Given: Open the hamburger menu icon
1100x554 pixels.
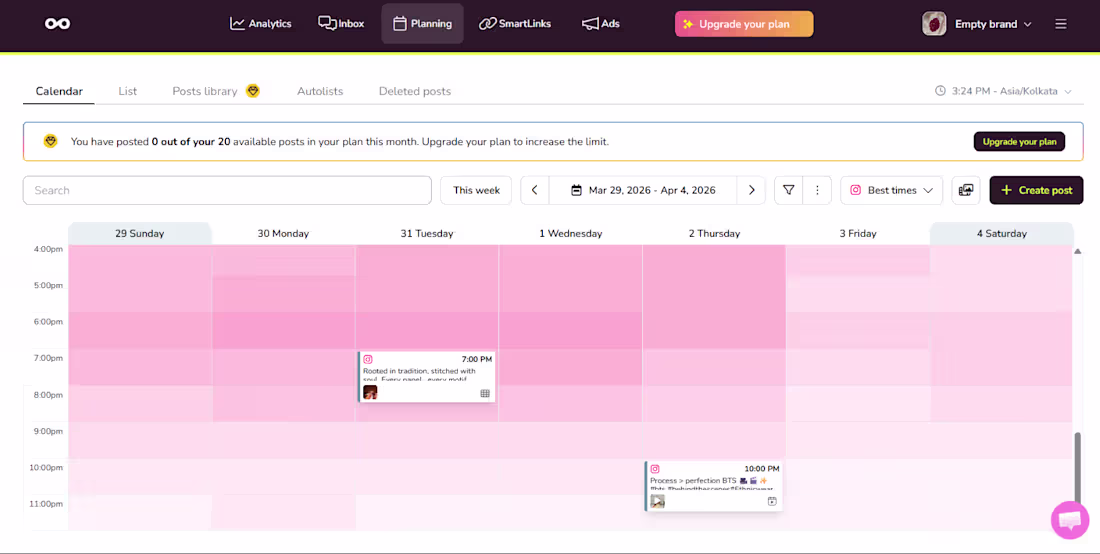Looking at the screenshot, I should coord(1061,24).
